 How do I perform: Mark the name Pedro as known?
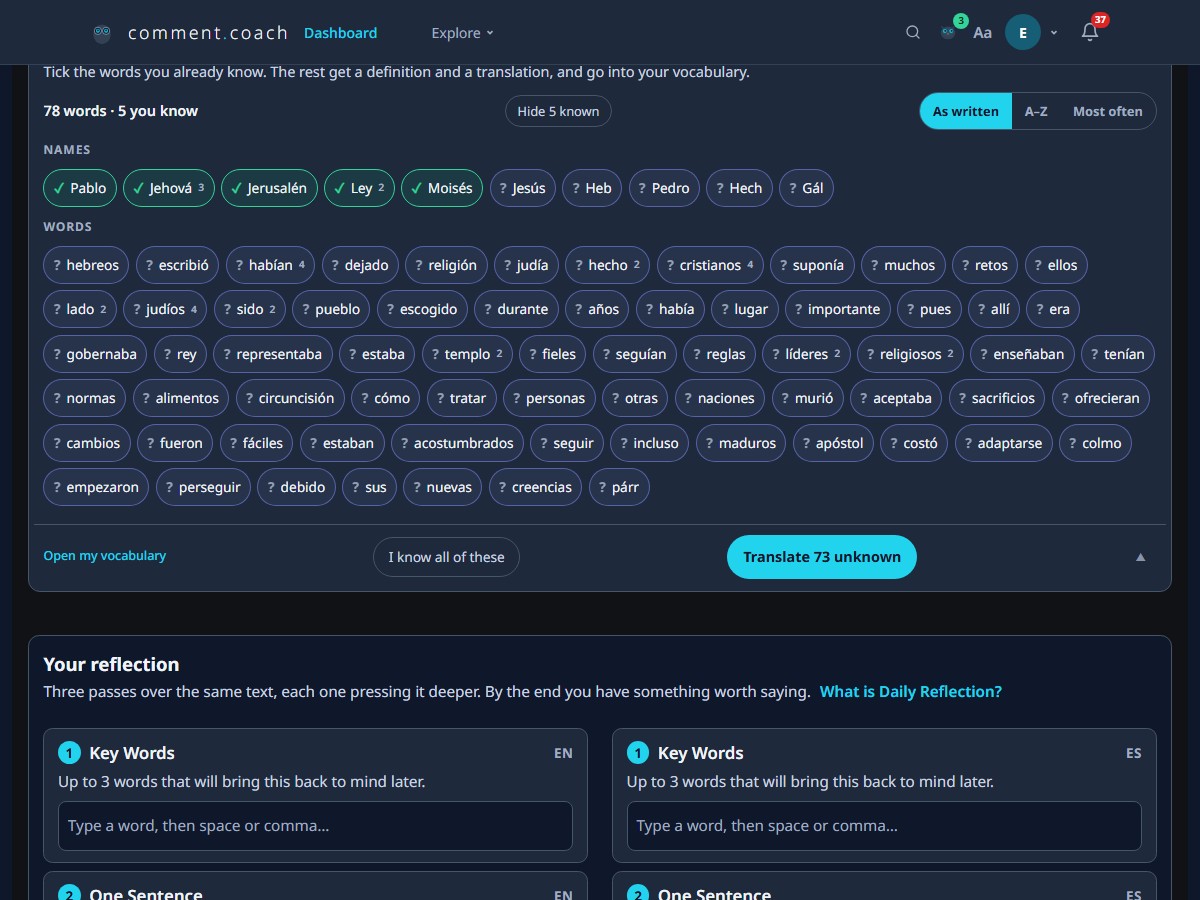pos(664,188)
